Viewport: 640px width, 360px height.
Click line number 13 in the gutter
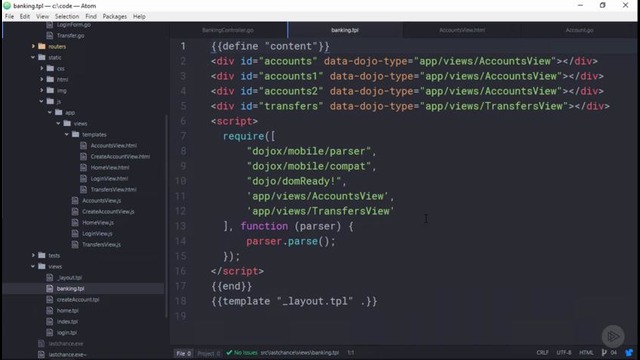pyautogui.click(x=180, y=226)
